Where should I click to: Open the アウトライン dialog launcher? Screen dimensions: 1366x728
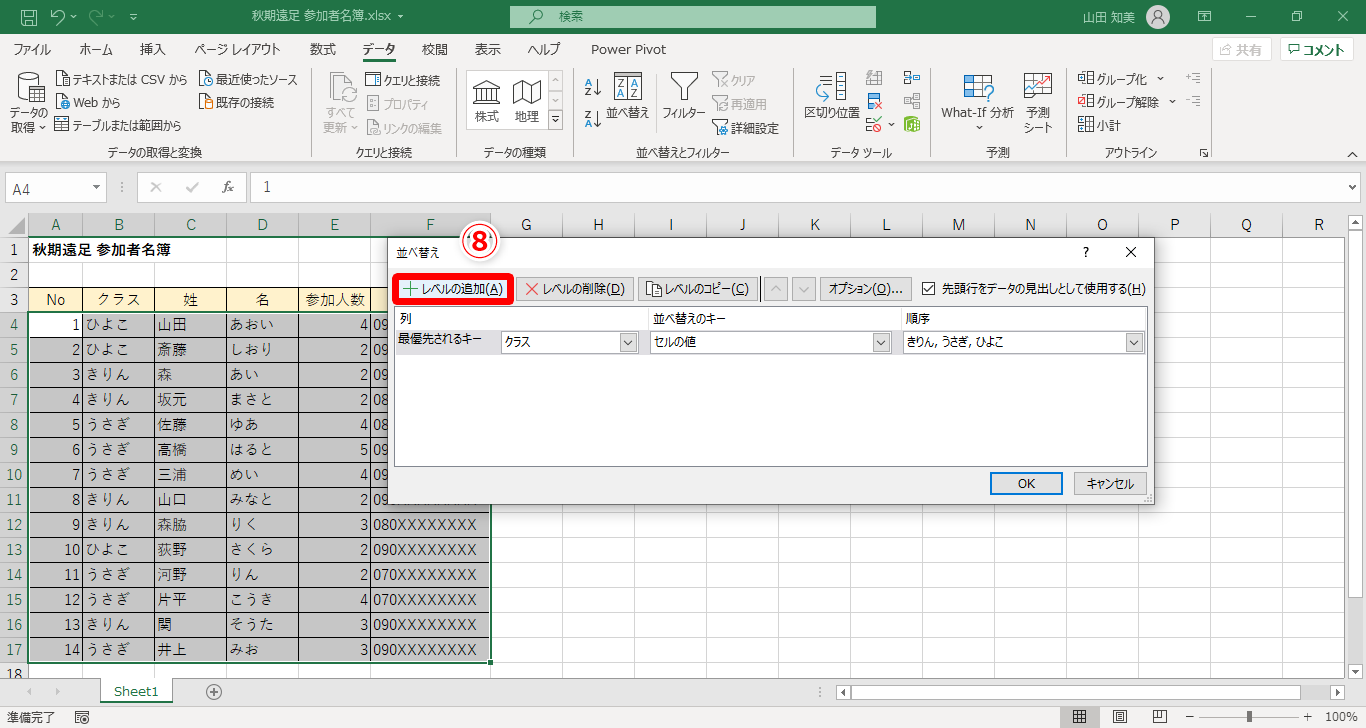[x=1204, y=153]
